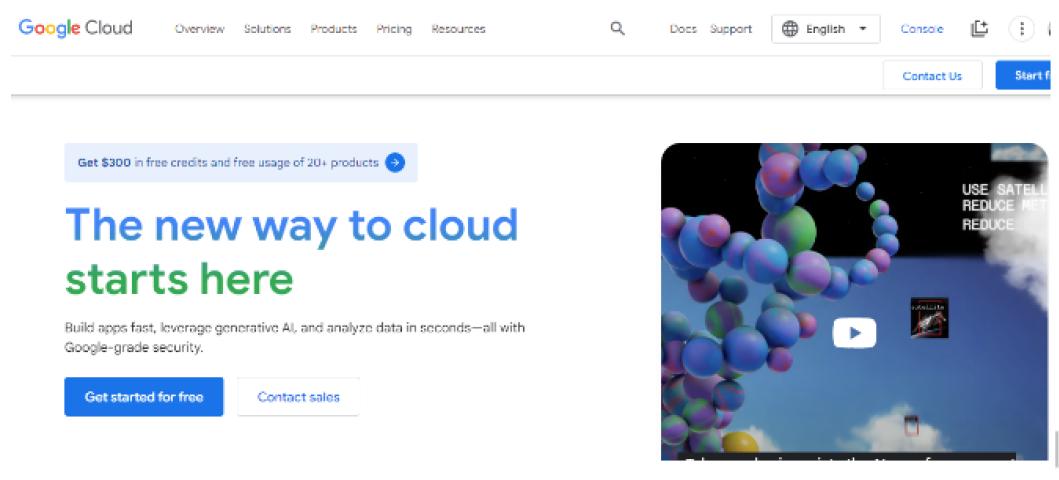Open the Resources menu
The image size is (1059, 480).
coord(458,29)
